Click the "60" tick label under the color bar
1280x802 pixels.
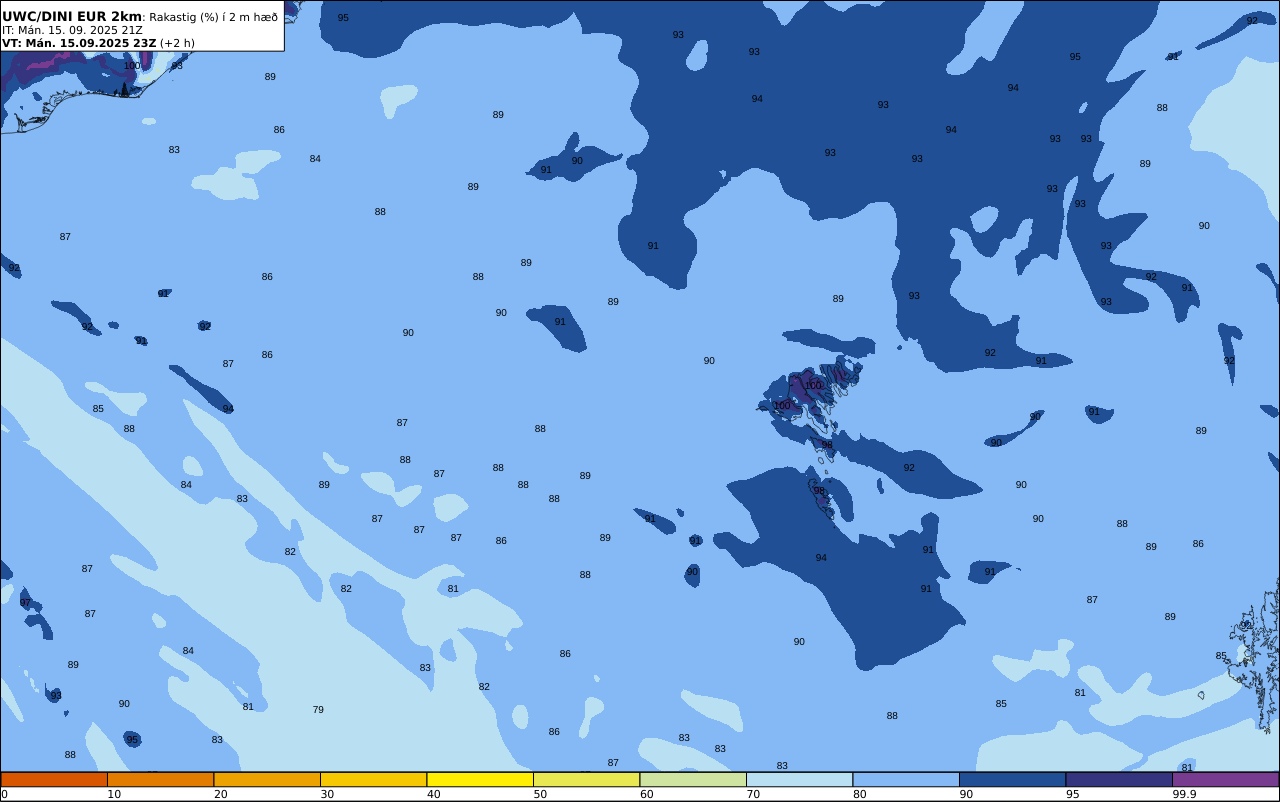point(646,794)
